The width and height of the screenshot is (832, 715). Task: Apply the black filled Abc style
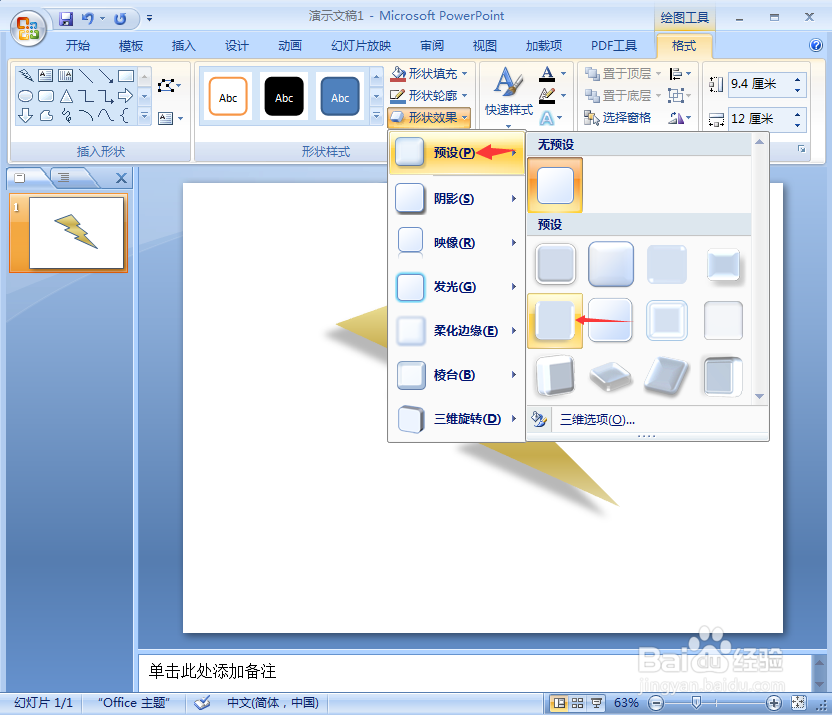284,97
